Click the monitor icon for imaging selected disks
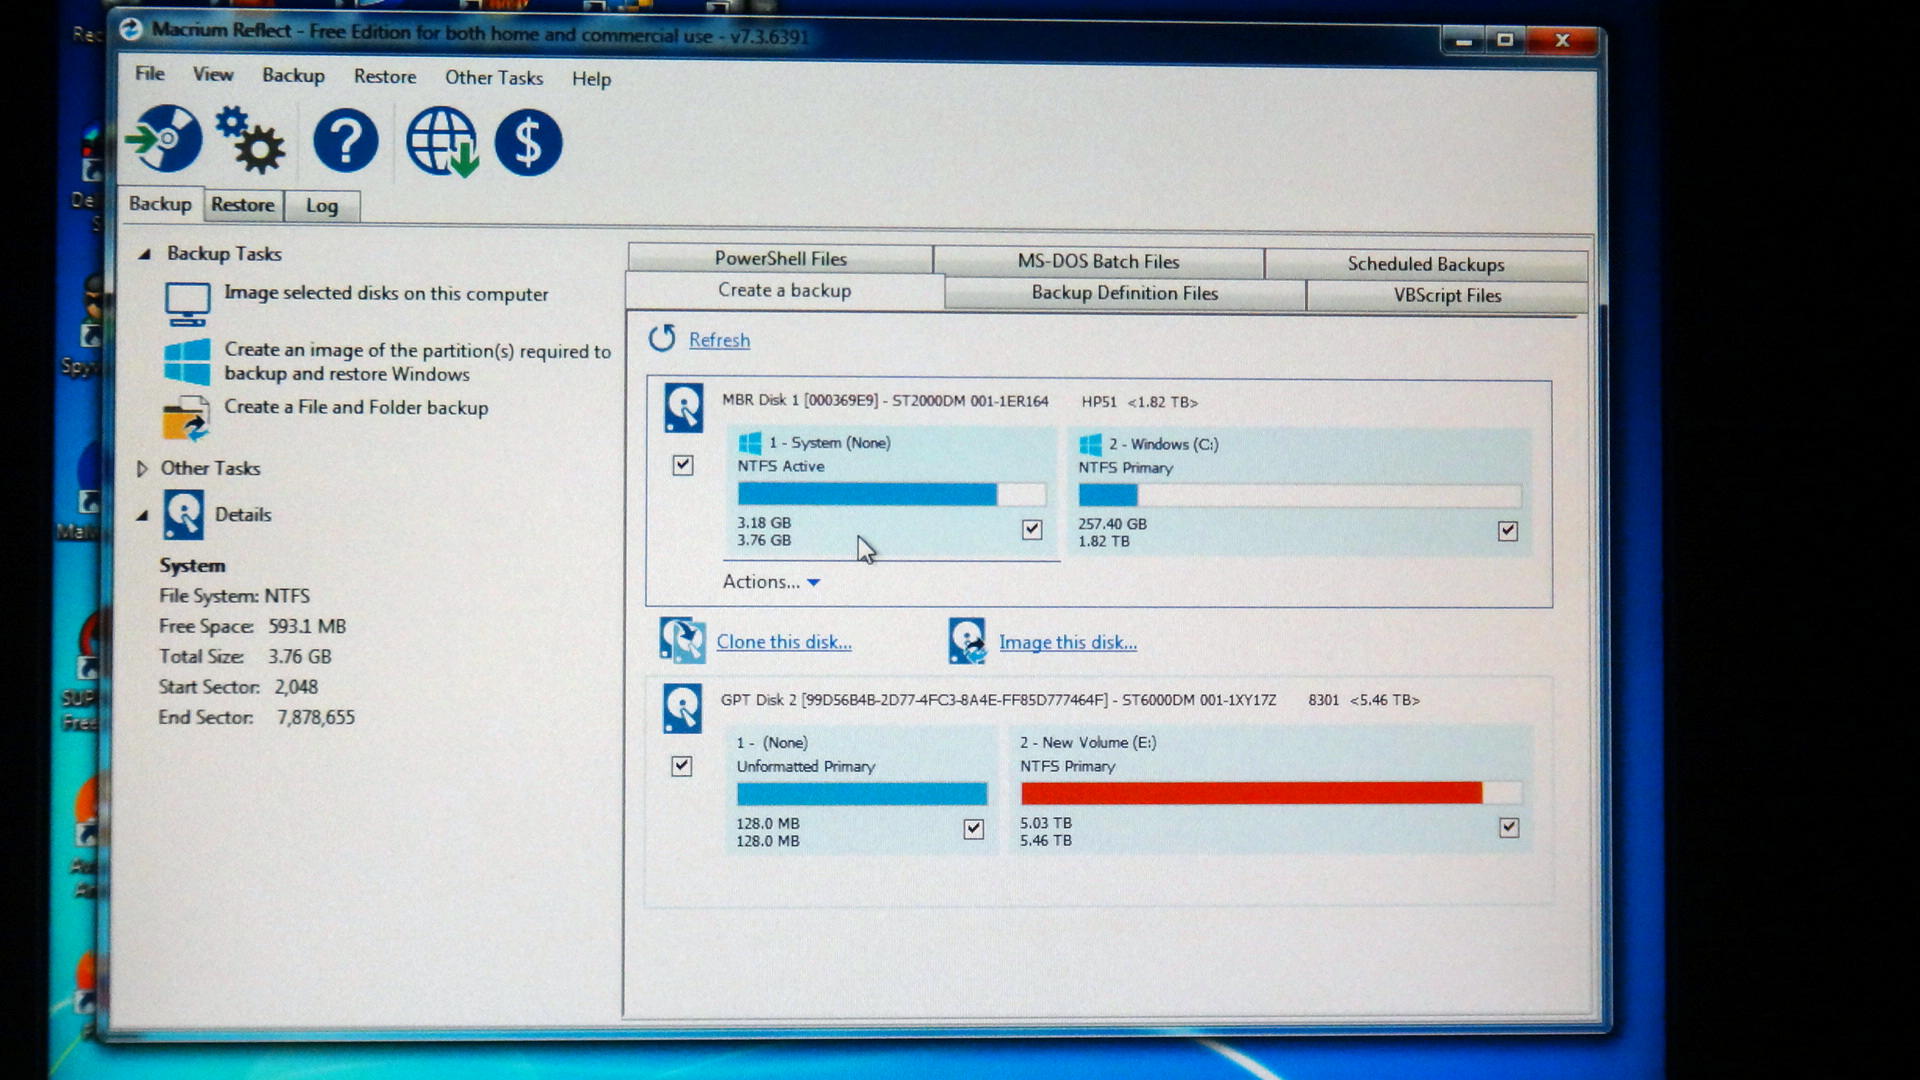The width and height of the screenshot is (1920, 1080). [x=187, y=304]
